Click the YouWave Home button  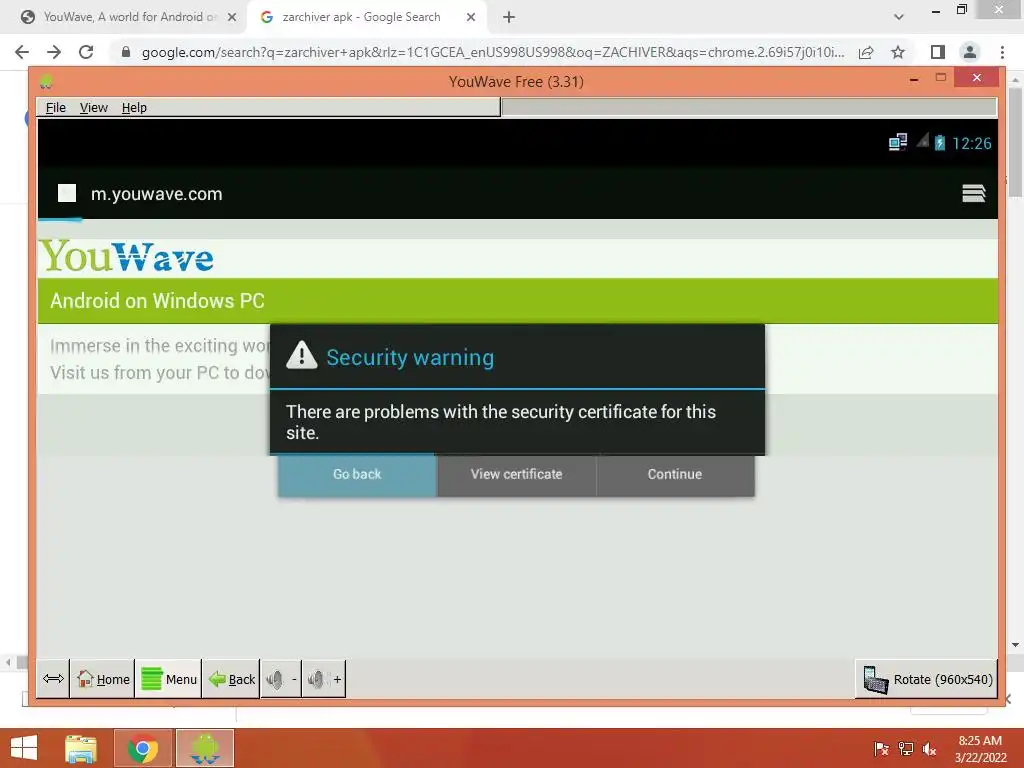click(x=103, y=679)
